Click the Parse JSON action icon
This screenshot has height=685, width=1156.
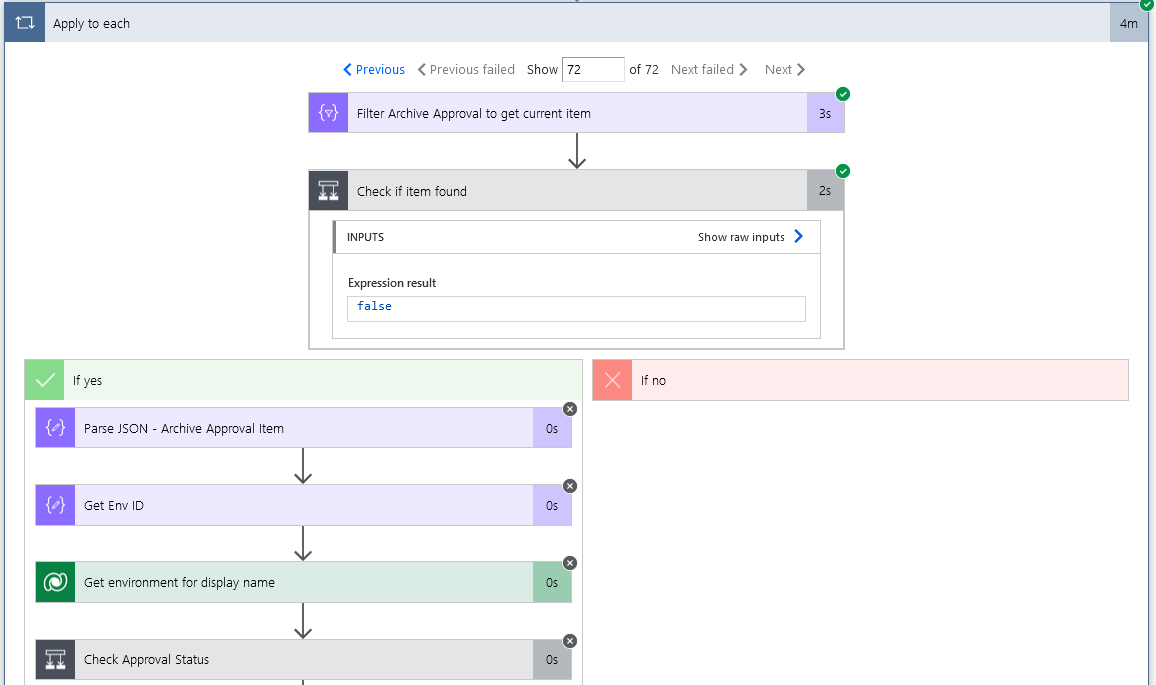tap(54, 427)
